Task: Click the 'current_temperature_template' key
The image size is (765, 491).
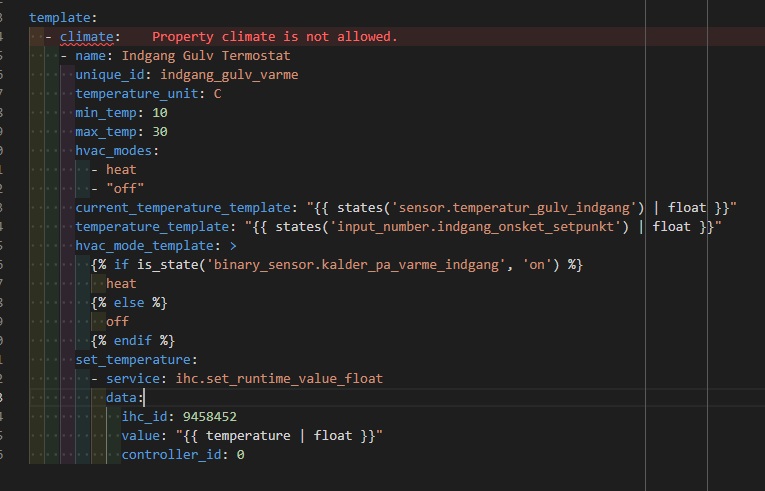Action: (x=182, y=208)
